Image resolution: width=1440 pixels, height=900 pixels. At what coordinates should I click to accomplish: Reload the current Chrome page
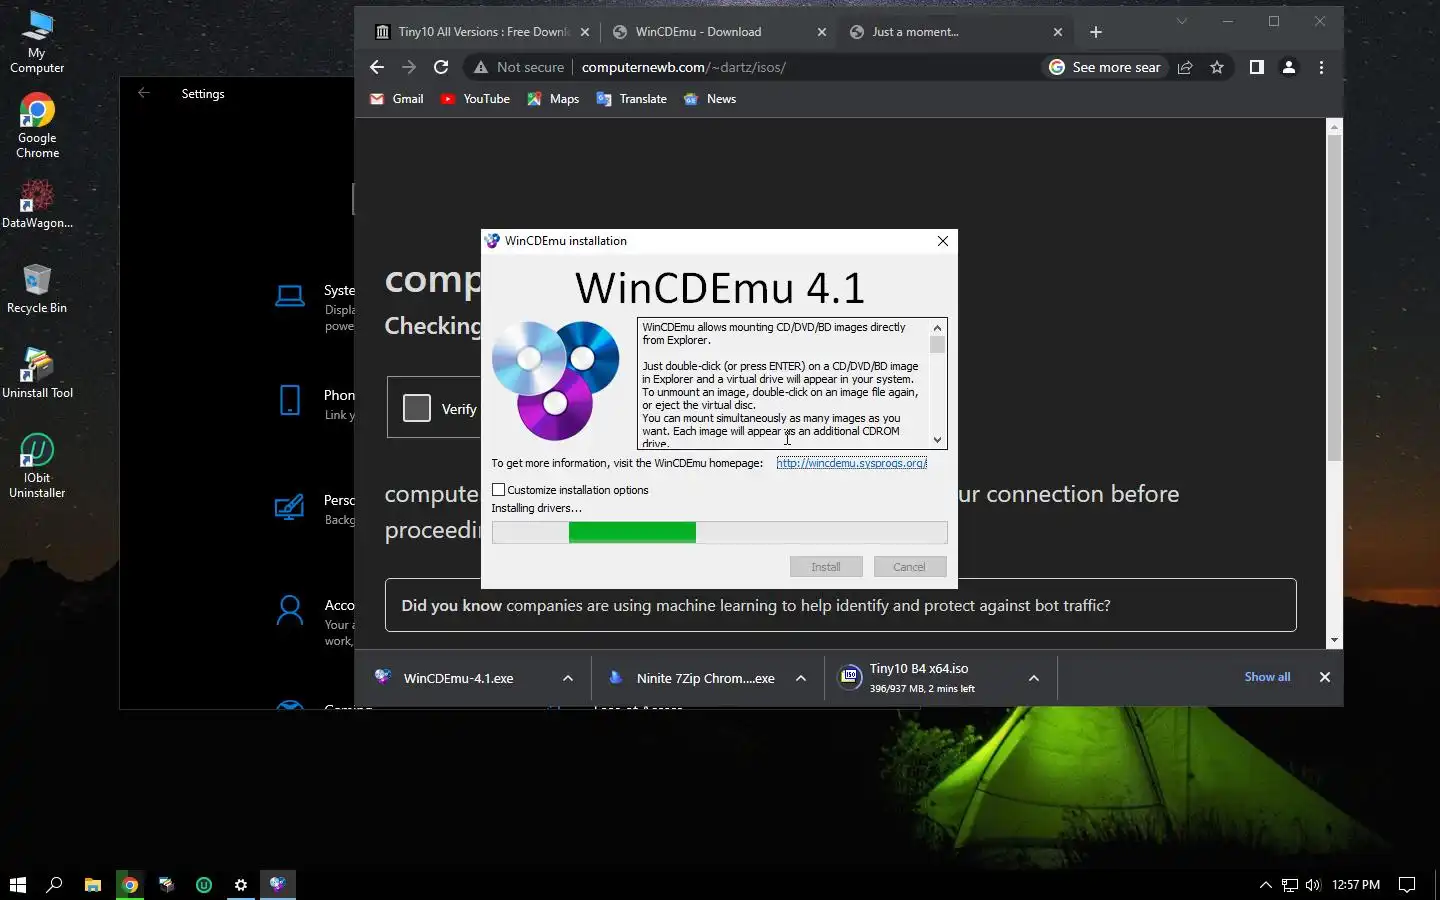[x=441, y=67]
